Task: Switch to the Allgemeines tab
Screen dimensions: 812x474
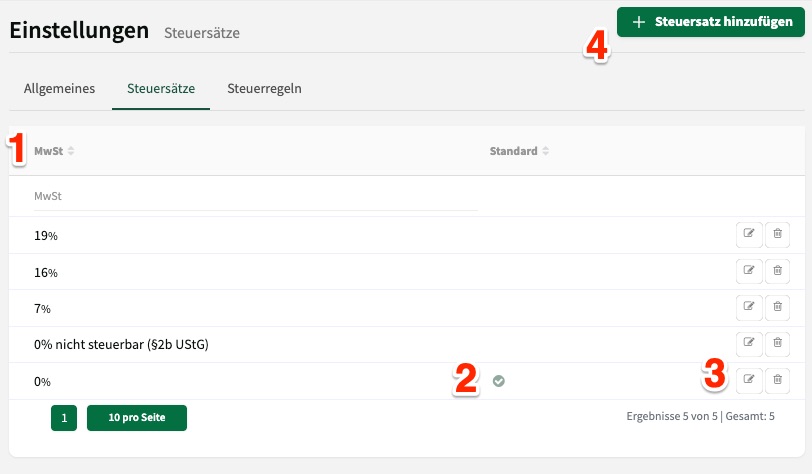Action: pyautogui.click(x=59, y=88)
